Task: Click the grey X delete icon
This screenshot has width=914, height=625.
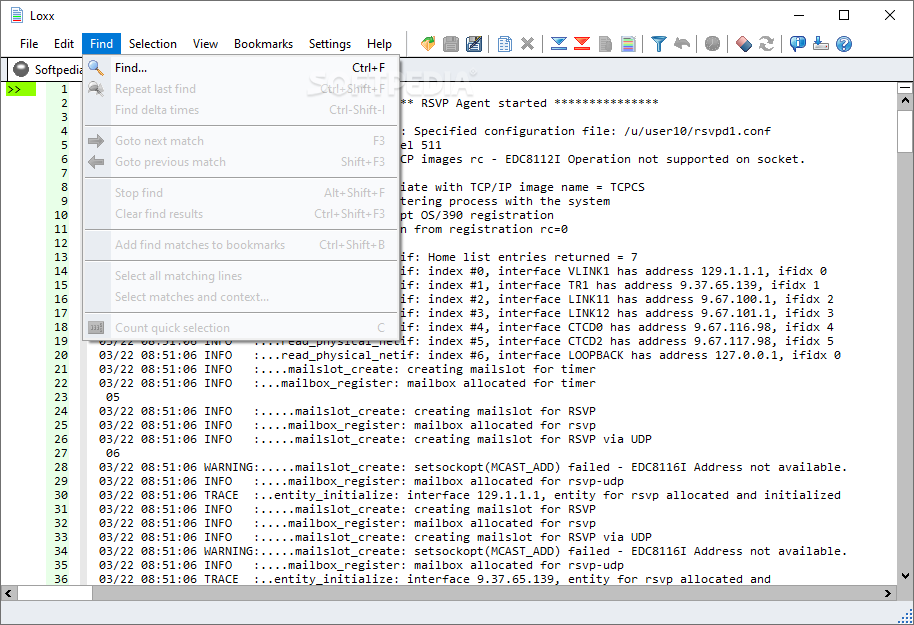Action: [528, 44]
